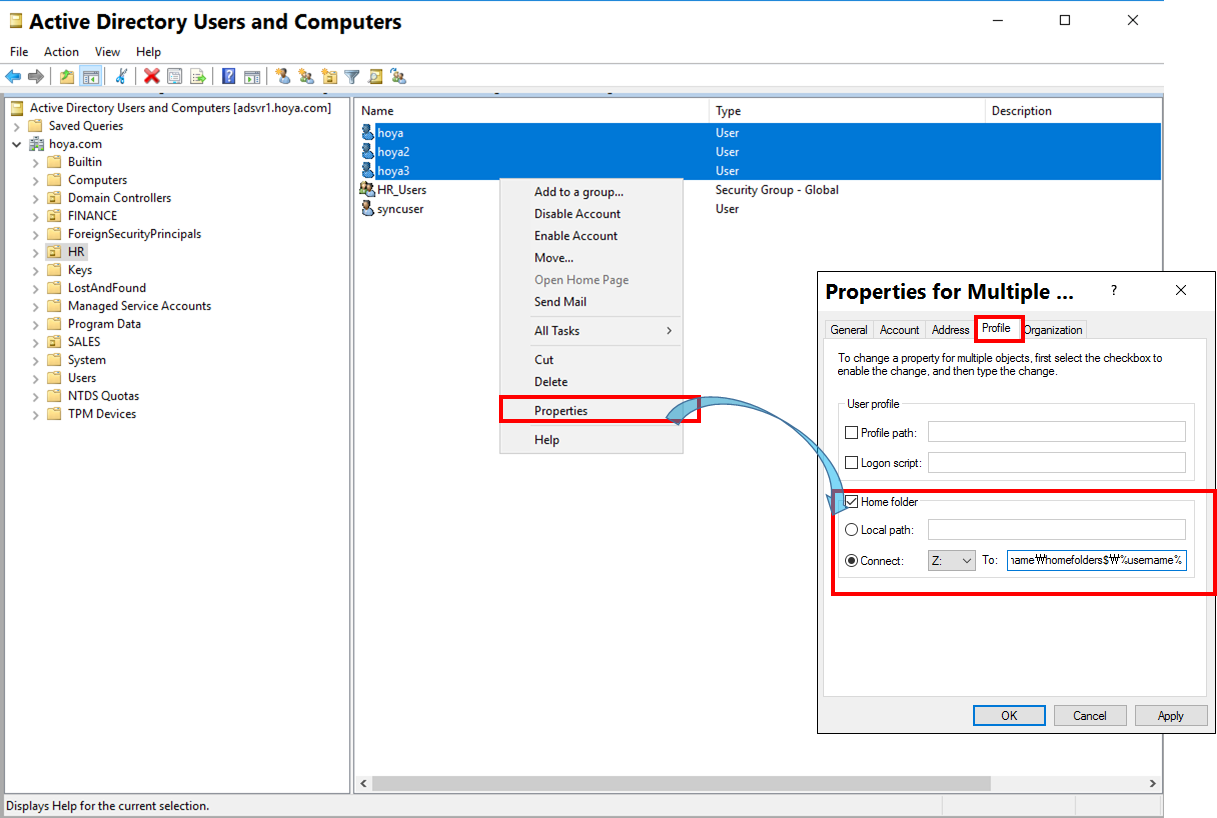Create new group toolbar icon
The width and height of the screenshot is (1217, 818).
pos(306,76)
